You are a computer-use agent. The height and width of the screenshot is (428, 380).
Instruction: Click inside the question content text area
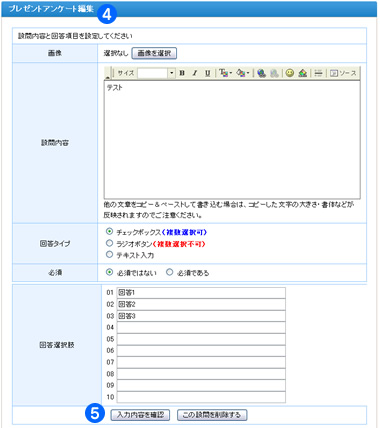click(232, 140)
